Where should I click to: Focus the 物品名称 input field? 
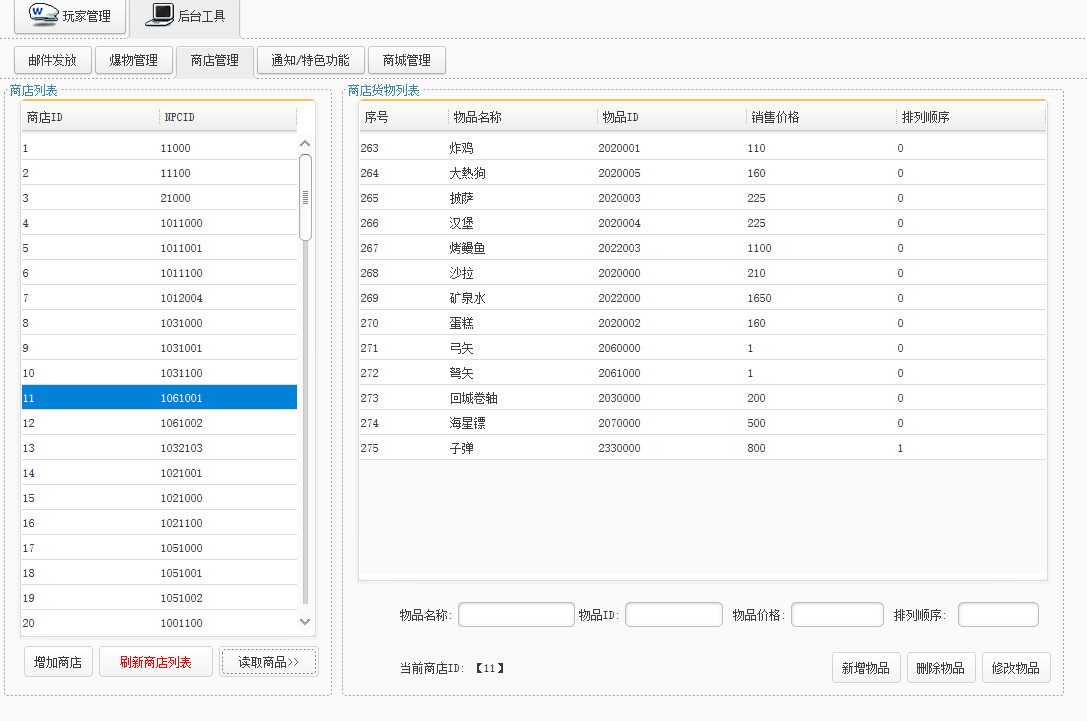coord(516,614)
